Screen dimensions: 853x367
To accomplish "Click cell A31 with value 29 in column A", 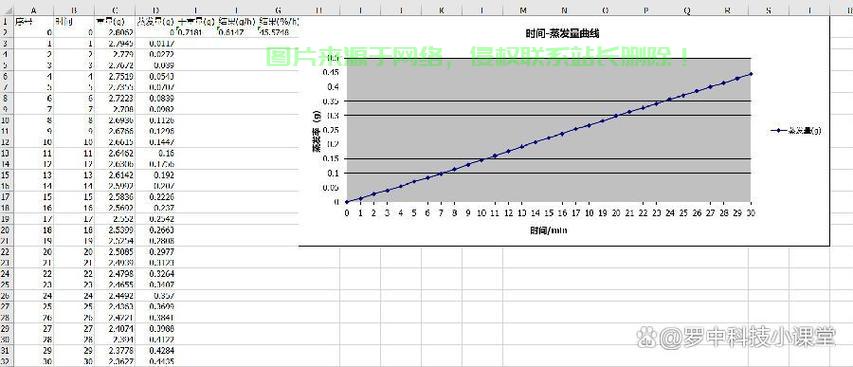I will [x=34, y=351].
